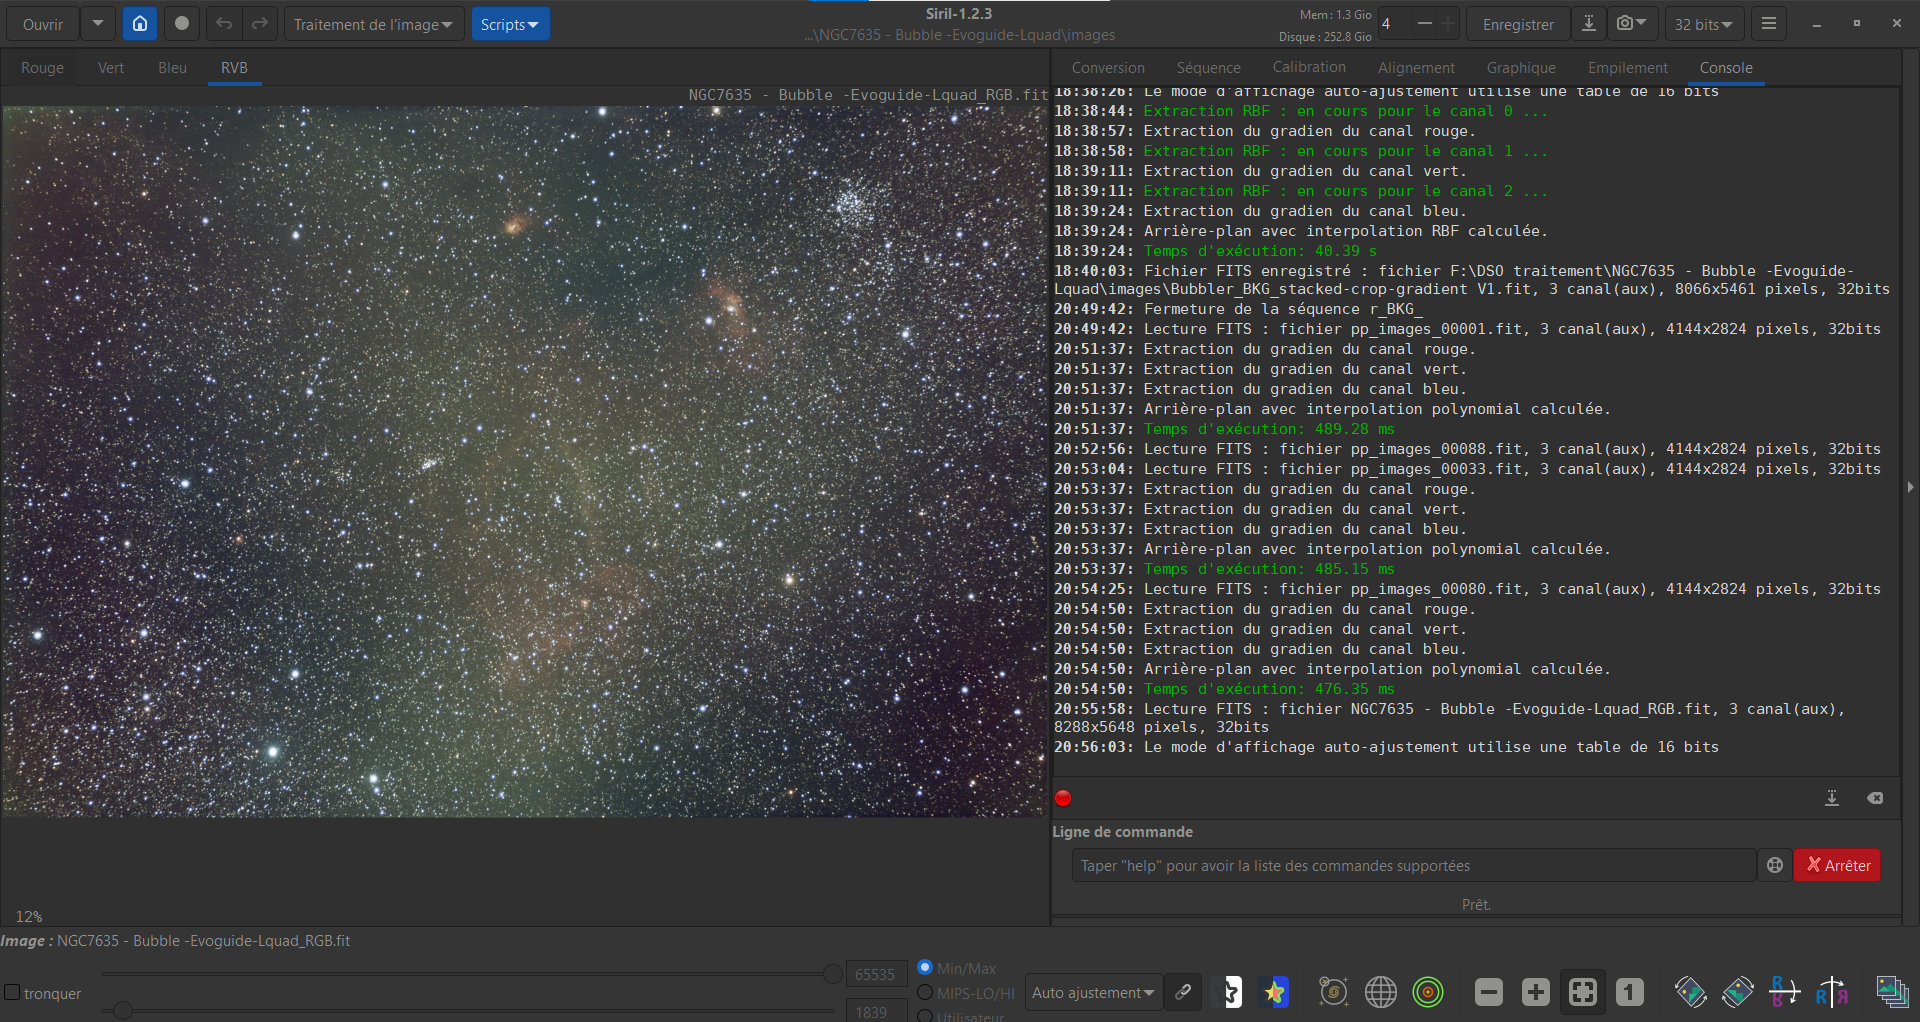Screen dimensions: 1920x1022
Task: Click the astrometry galaxy icon
Action: 1333,992
